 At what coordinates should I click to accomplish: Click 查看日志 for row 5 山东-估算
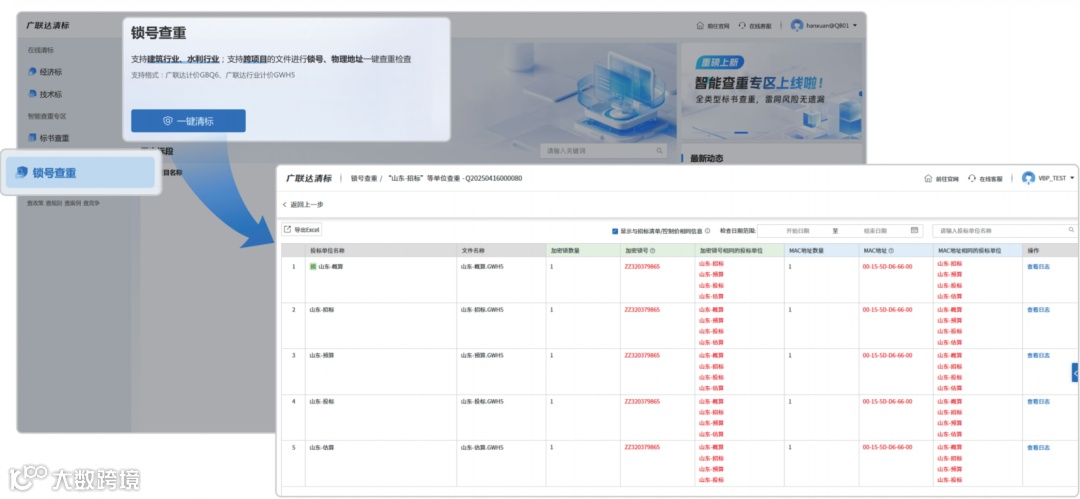click(x=1038, y=447)
